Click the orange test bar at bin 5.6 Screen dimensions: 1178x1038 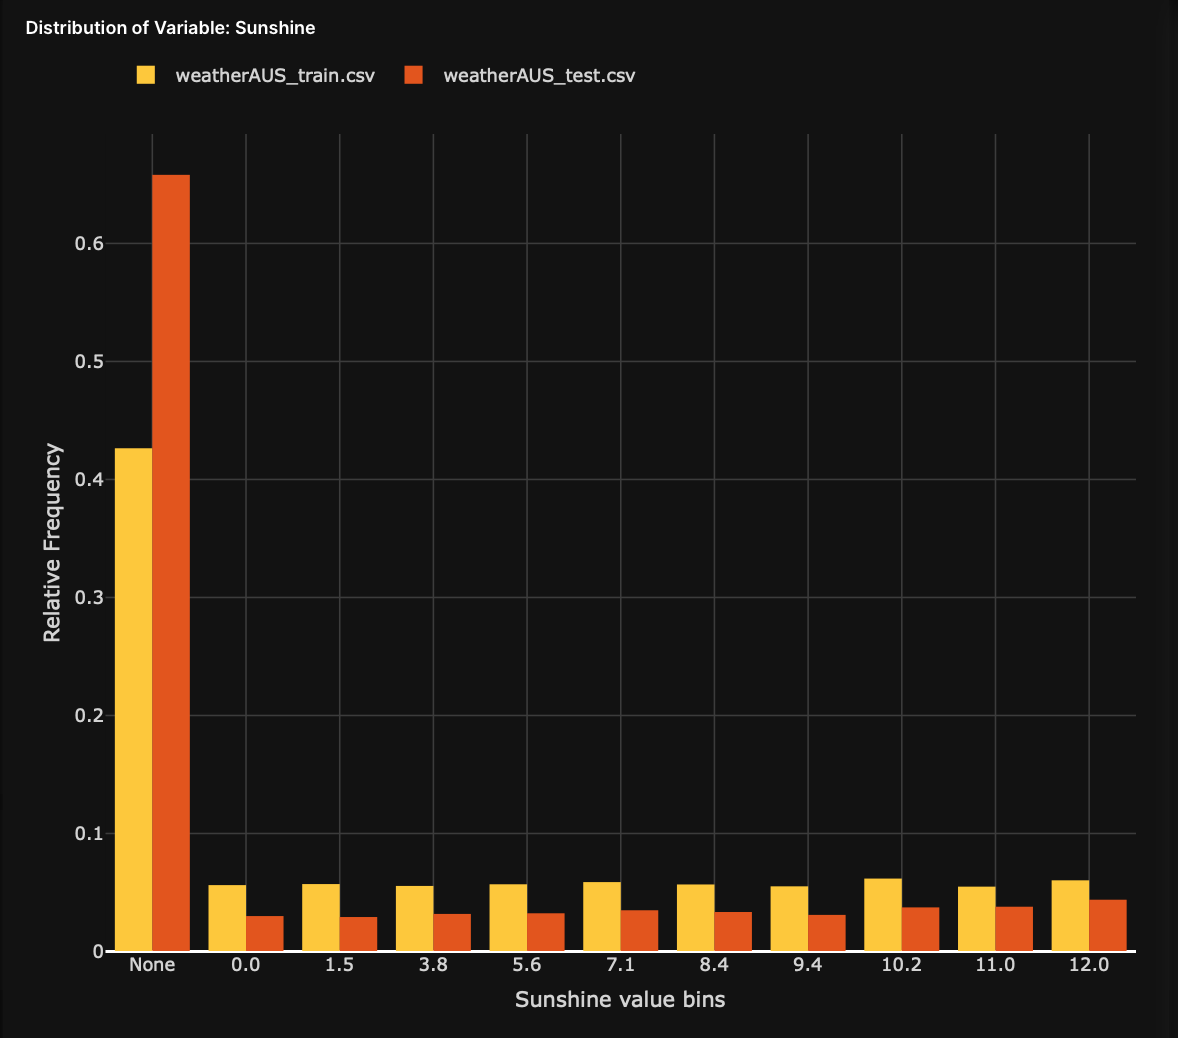click(x=545, y=932)
